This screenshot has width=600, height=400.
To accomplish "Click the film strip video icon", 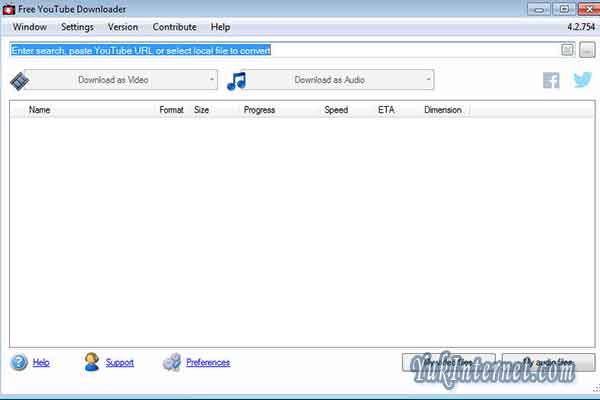I will [19, 81].
